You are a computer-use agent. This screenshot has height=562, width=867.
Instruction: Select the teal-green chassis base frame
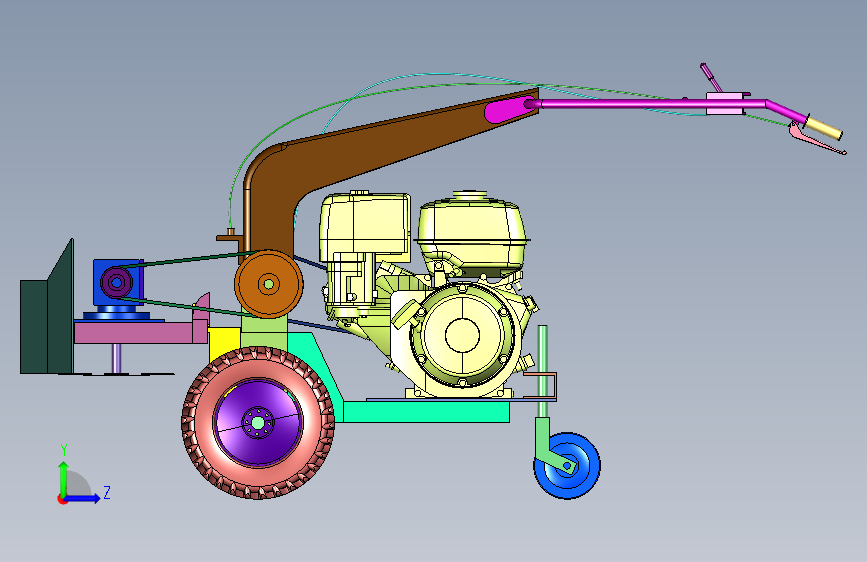(x=426, y=412)
